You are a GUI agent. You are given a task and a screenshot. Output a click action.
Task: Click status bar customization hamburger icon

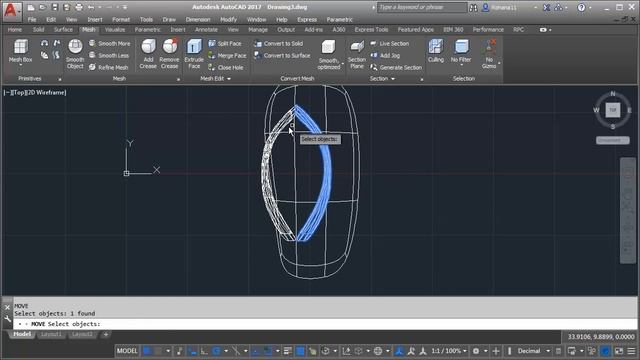click(631, 351)
